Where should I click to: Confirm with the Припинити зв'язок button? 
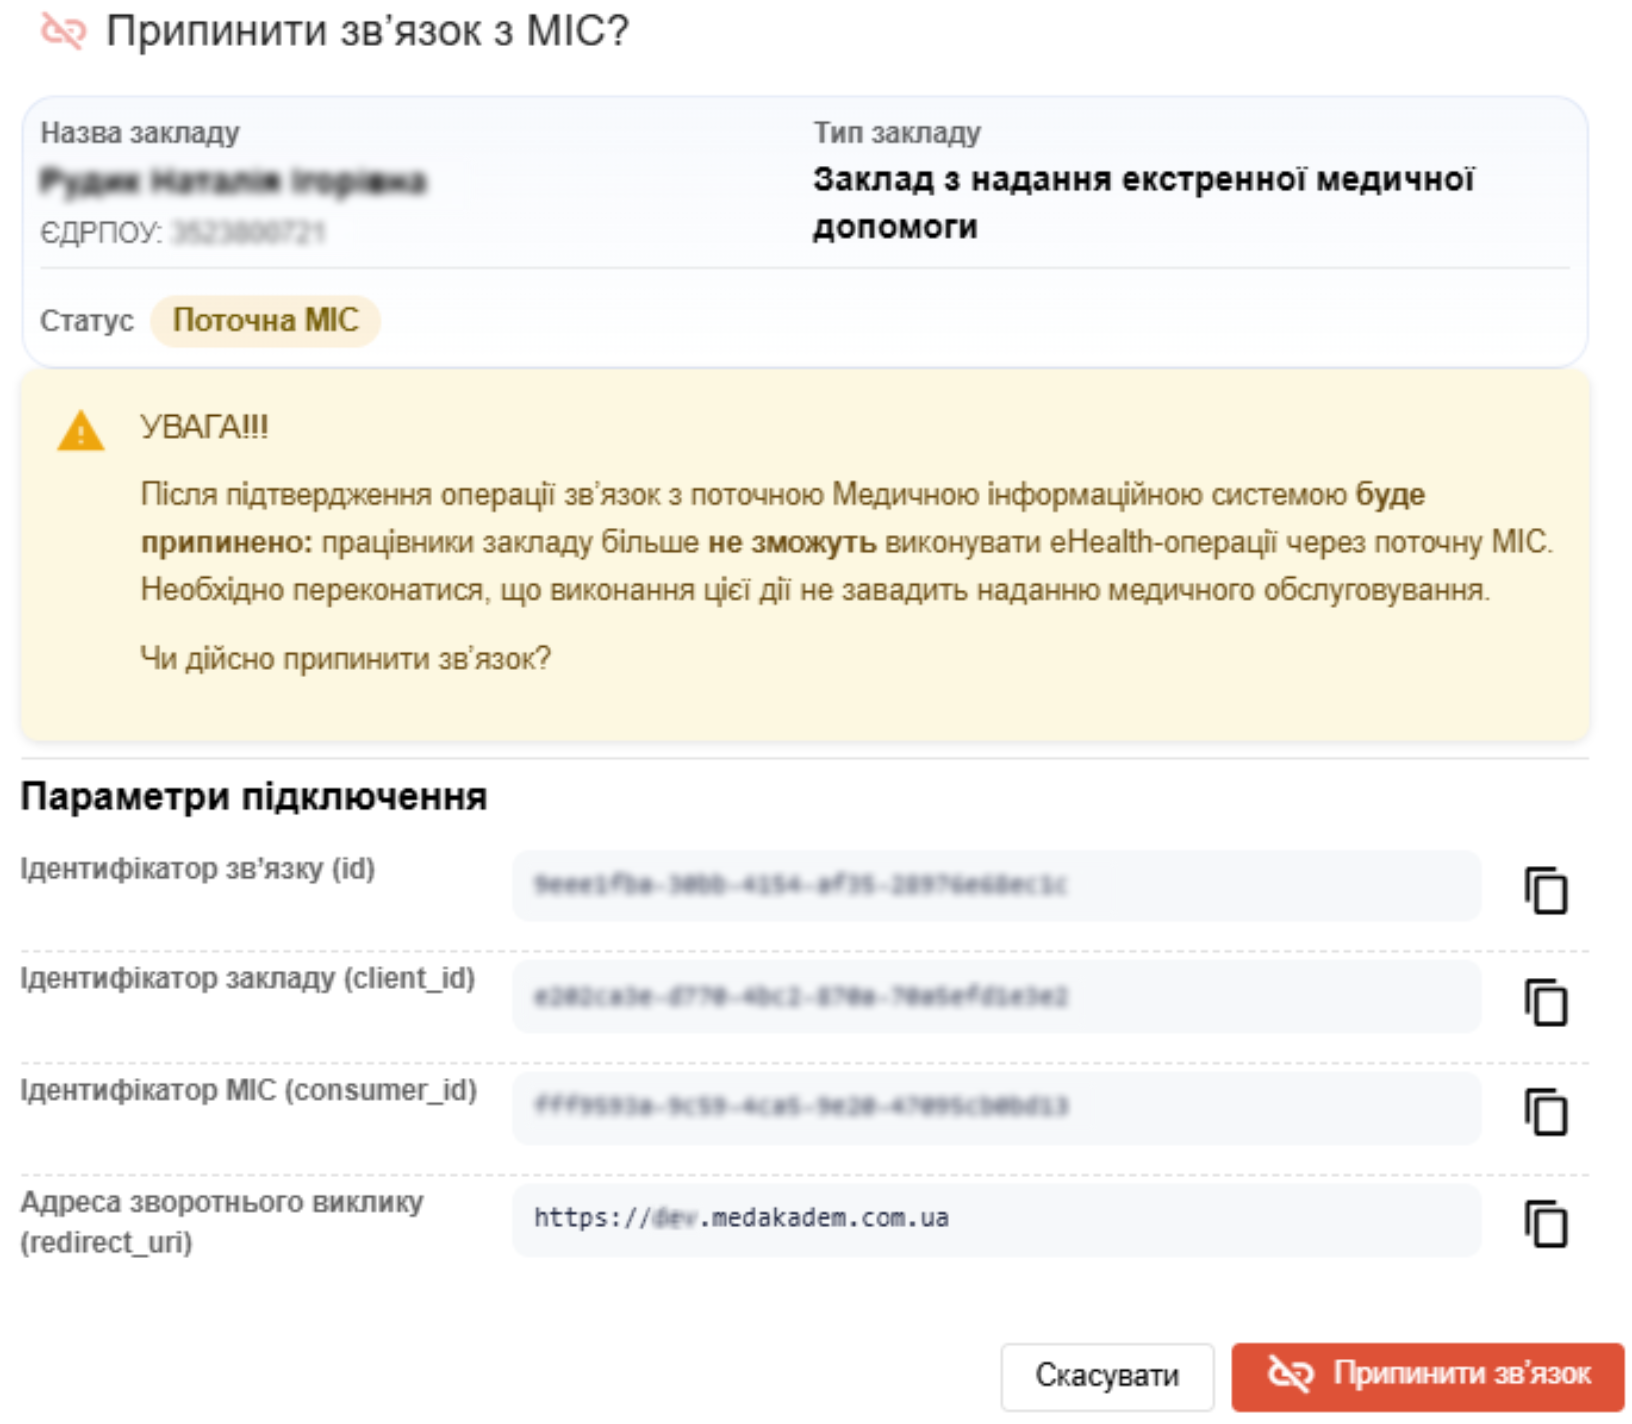[1428, 1376]
